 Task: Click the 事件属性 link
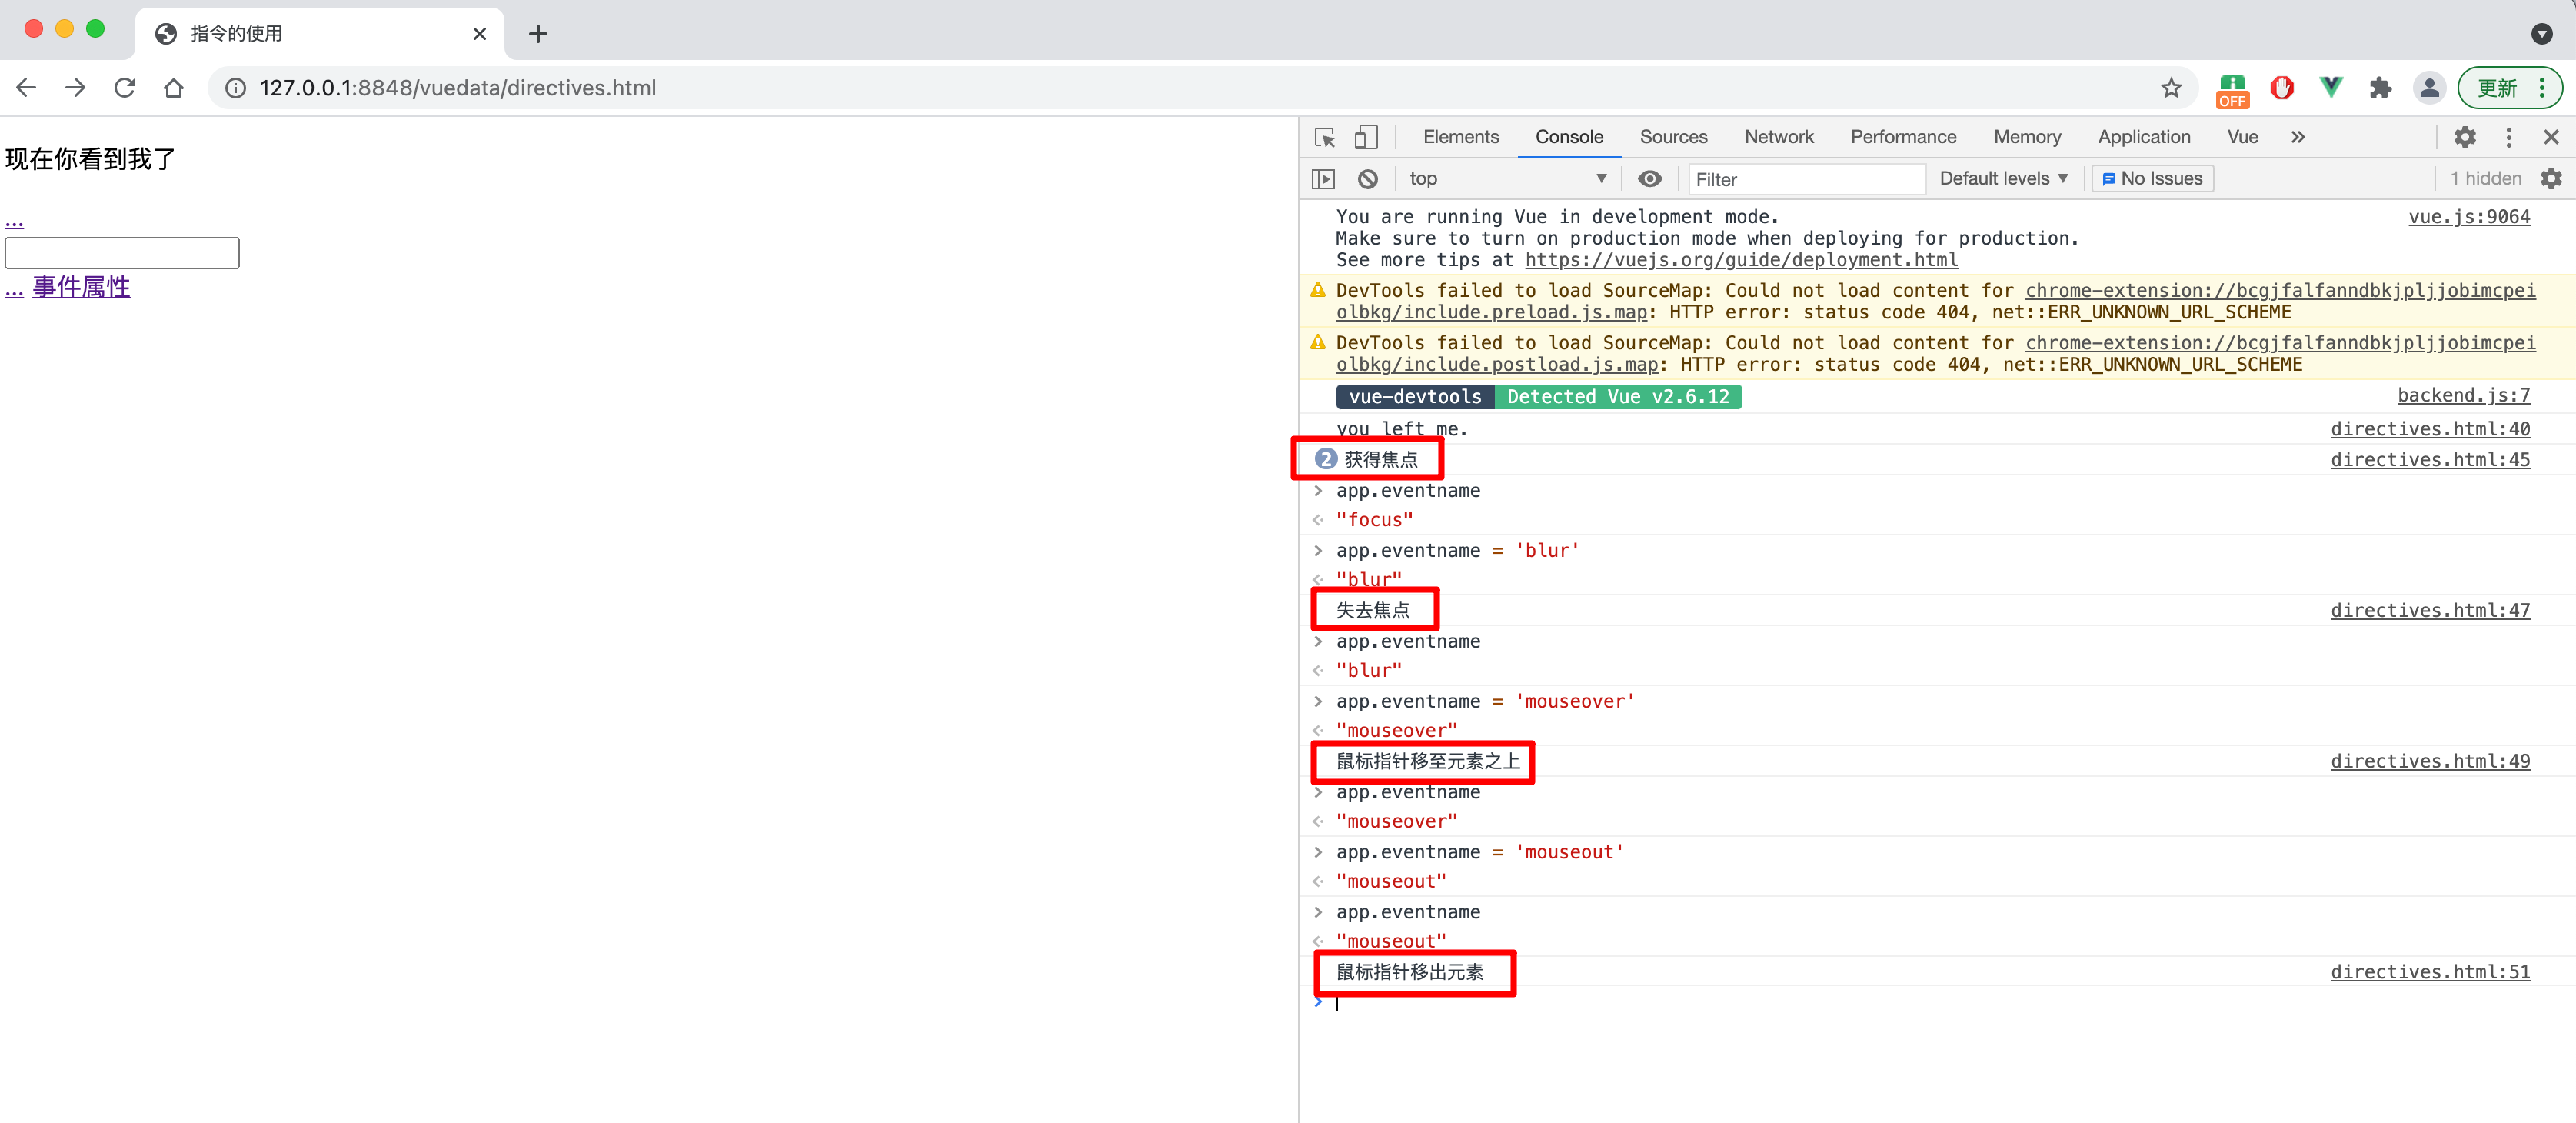81,287
